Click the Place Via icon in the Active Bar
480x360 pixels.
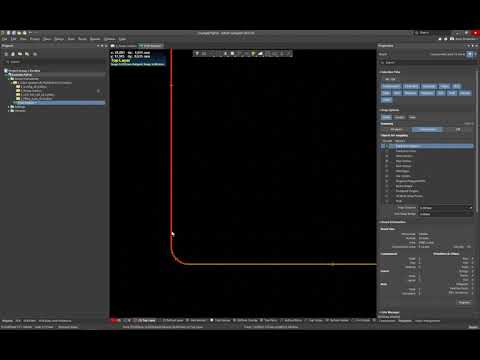(253, 53)
